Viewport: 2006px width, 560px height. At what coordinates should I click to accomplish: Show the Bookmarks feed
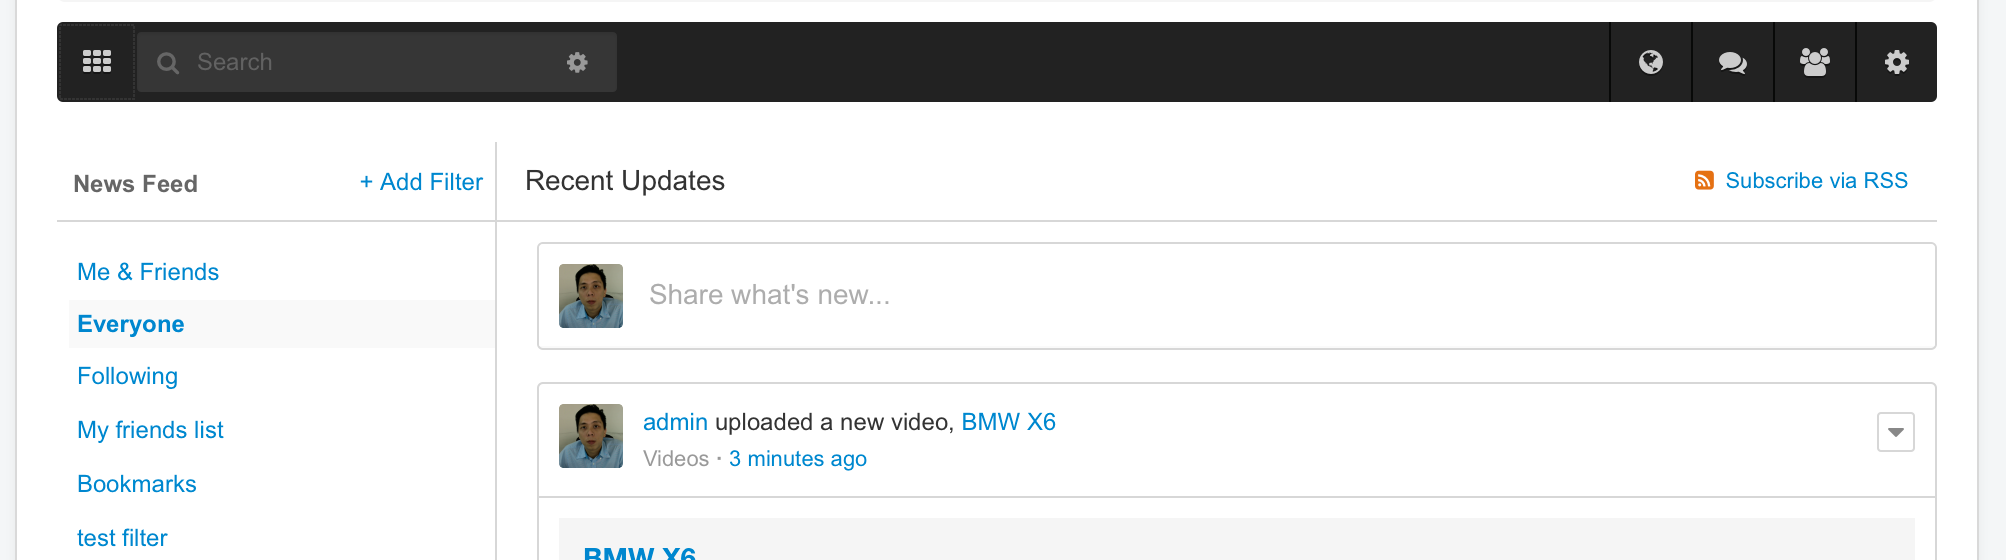coord(137,484)
